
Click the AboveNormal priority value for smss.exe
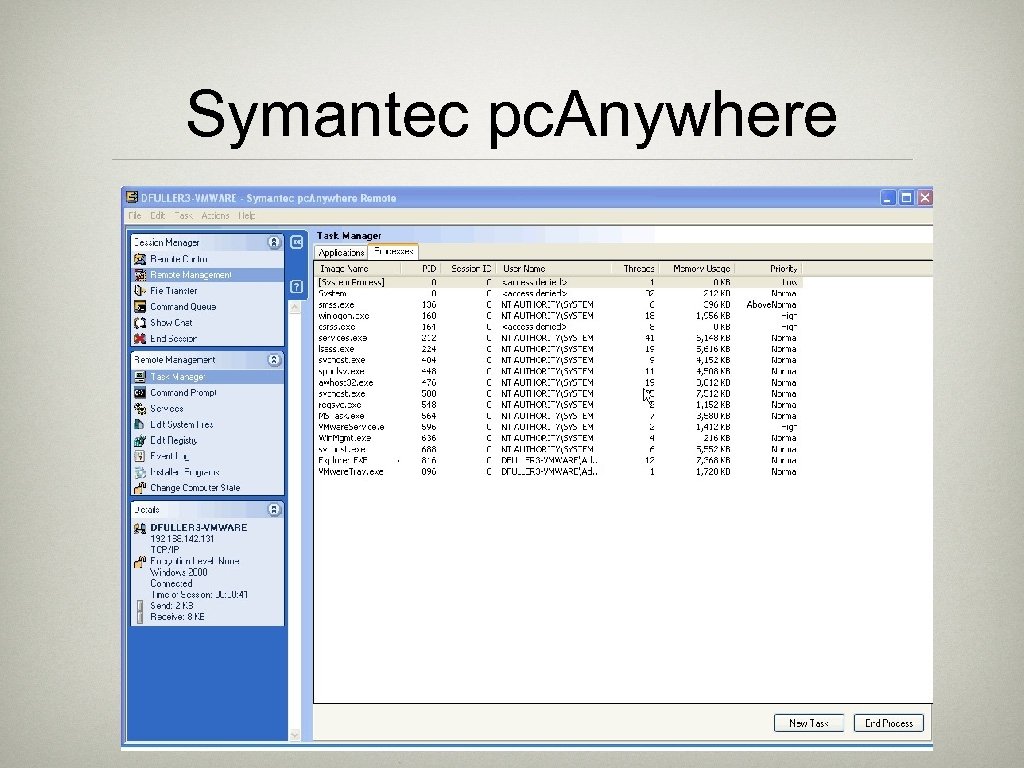pyautogui.click(x=771, y=304)
